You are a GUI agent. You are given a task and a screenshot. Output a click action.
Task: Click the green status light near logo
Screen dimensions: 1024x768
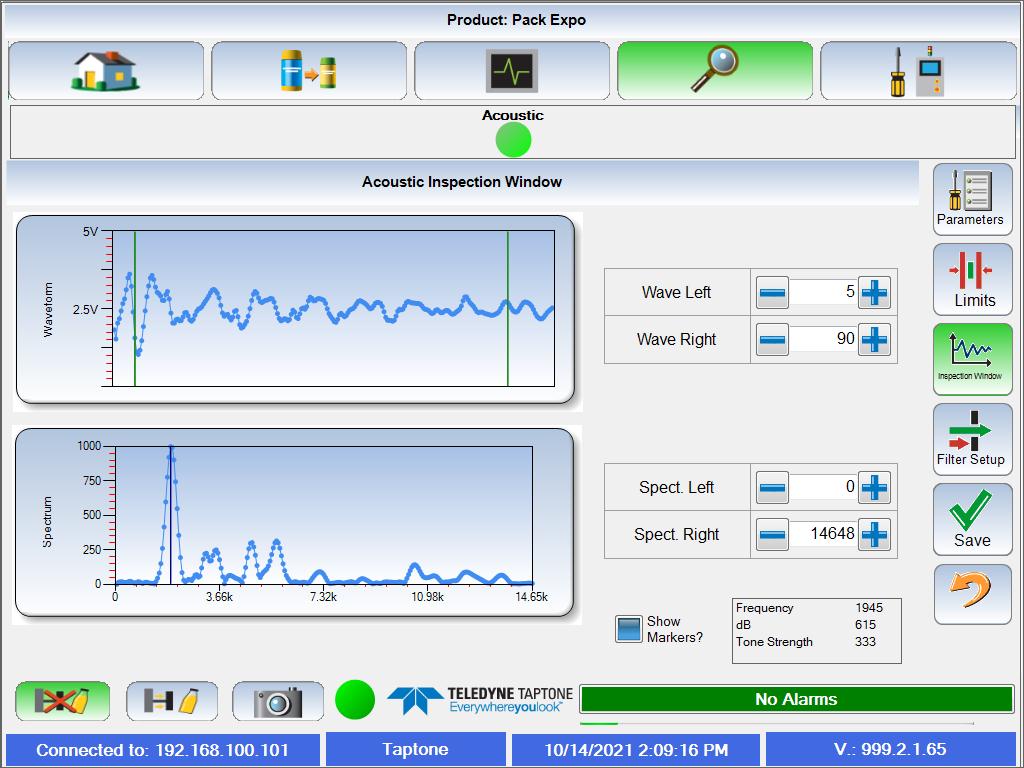pyautogui.click(x=355, y=699)
